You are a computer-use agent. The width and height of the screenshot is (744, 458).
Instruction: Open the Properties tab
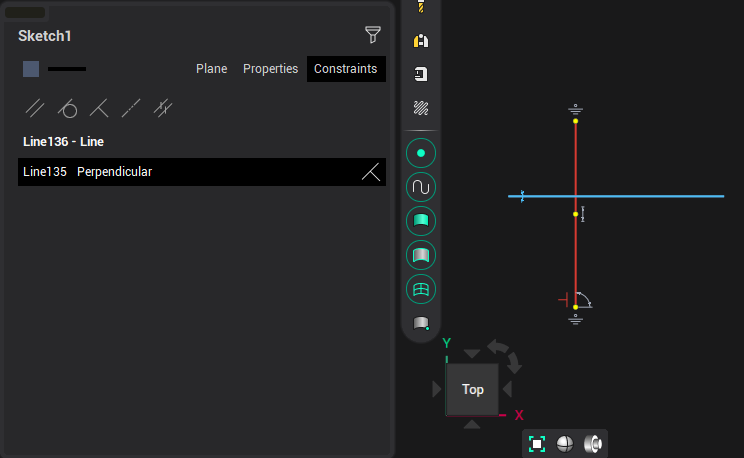pyautogui.click(x=270, y=69)
